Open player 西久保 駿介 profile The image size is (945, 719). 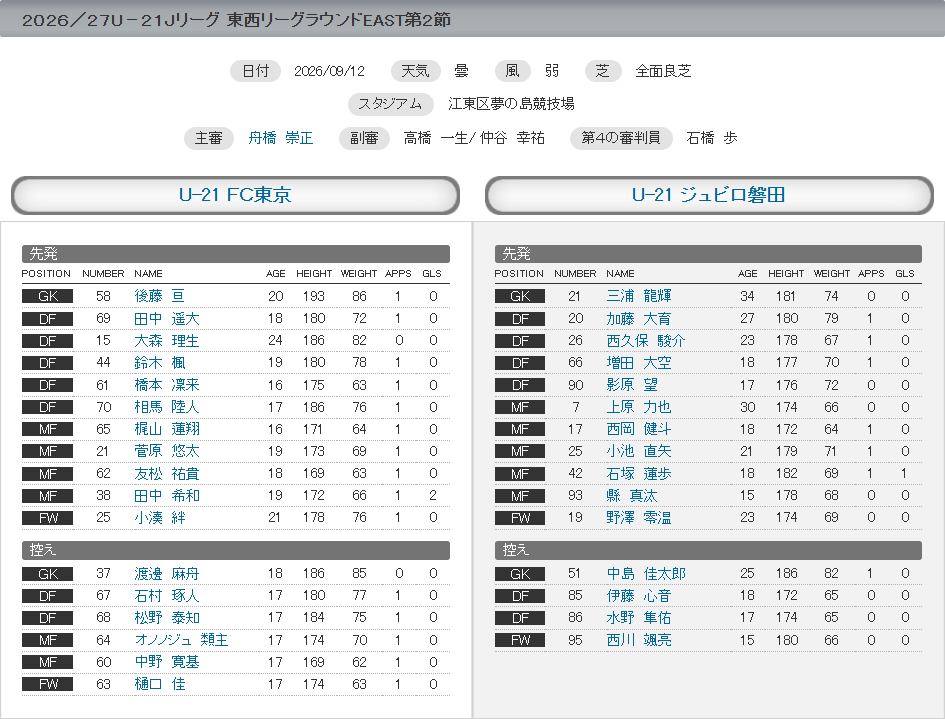pos(646,341)
